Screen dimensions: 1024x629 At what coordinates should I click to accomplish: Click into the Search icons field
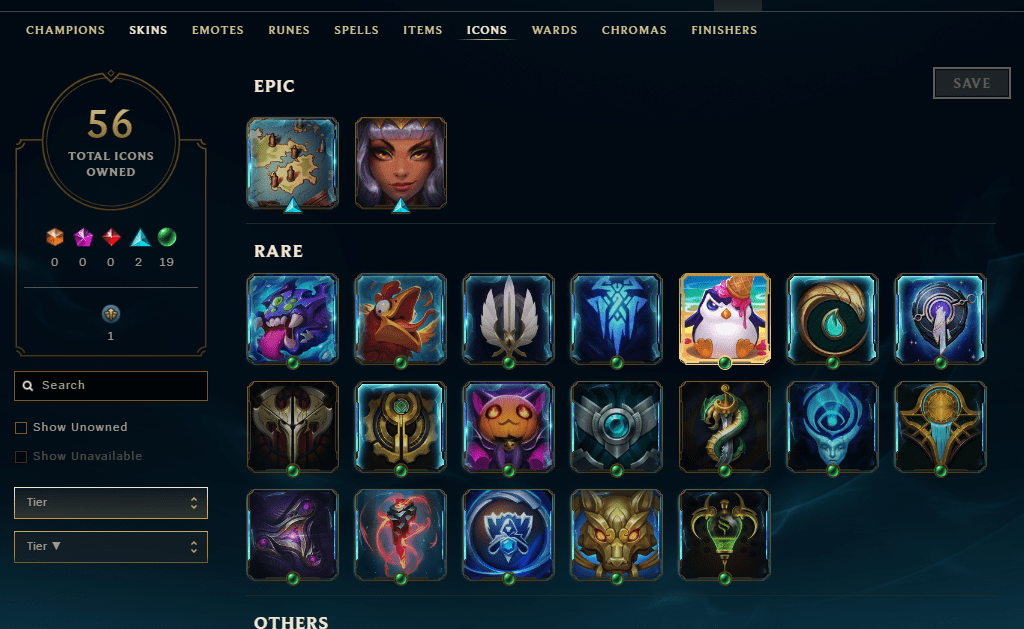pos(111,385)
